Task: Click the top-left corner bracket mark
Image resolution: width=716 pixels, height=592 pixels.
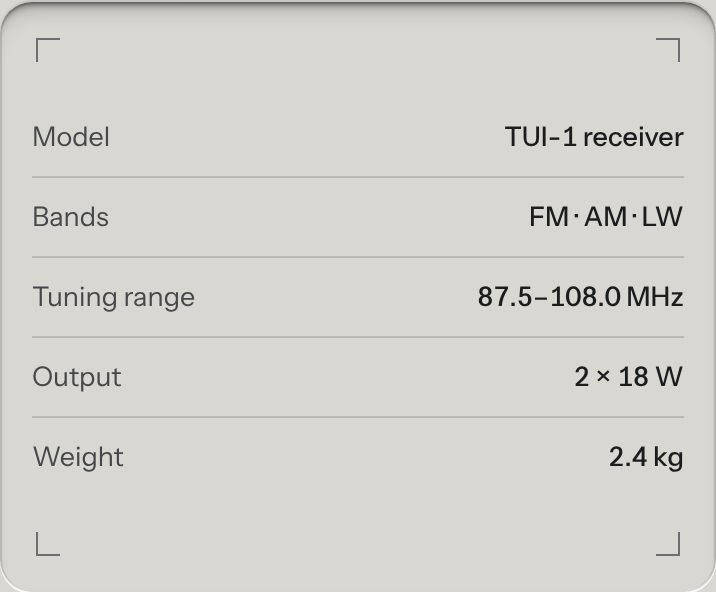Action: click(x=48, y=50)
